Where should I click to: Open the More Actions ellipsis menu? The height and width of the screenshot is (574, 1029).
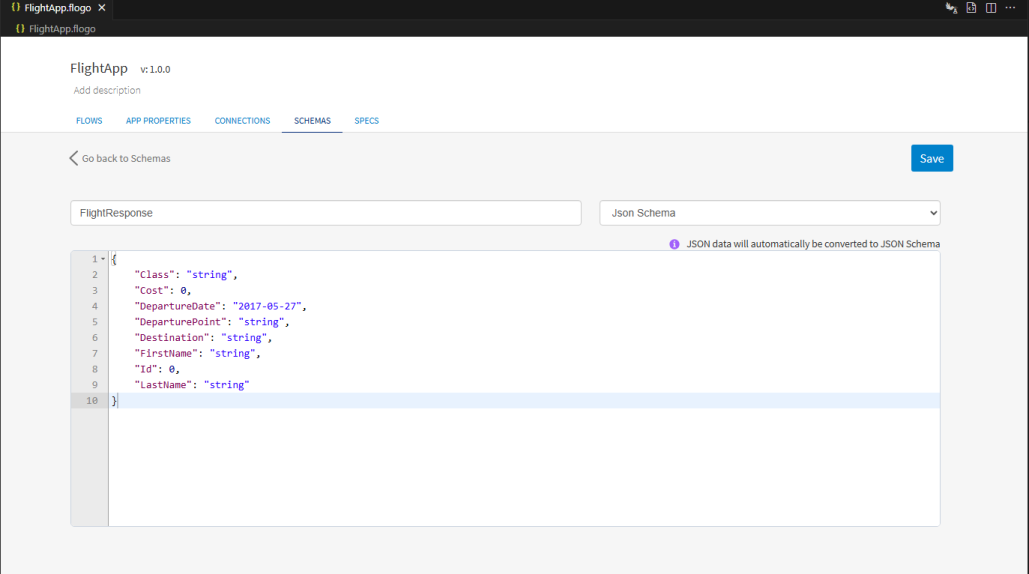[x=1010, y=8]
